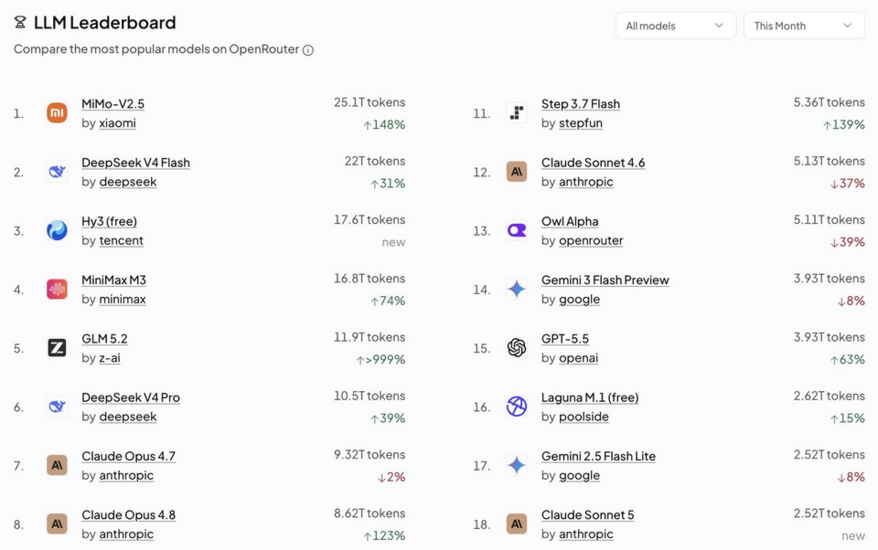This screenshot has width=878, height=550.
Task: Open the Claude Sonnet 5 model link
Action: [x=587, y=515]
